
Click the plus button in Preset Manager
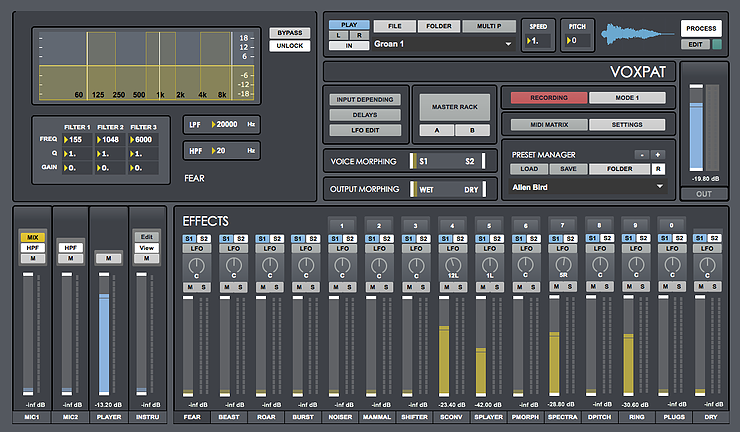point(657,155)
